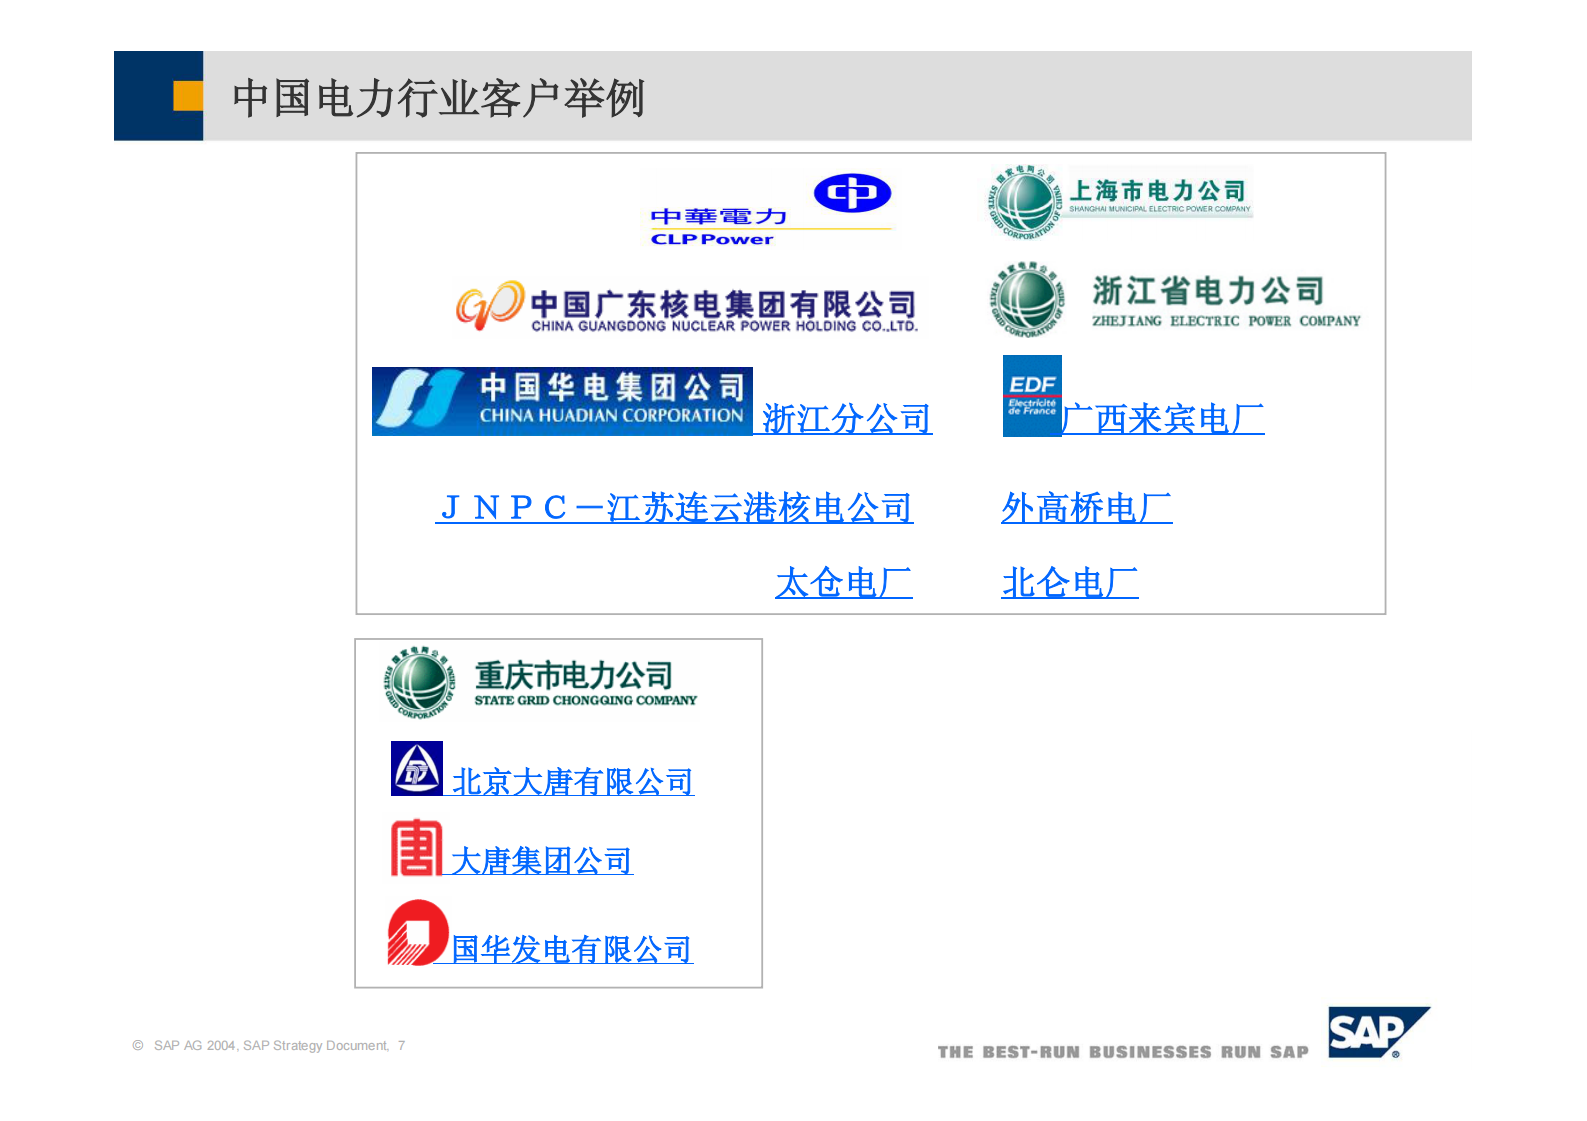Click the slide title 中国电力行业客户举例
This screenshot has height=1121, width=1587.
[438, 98]
